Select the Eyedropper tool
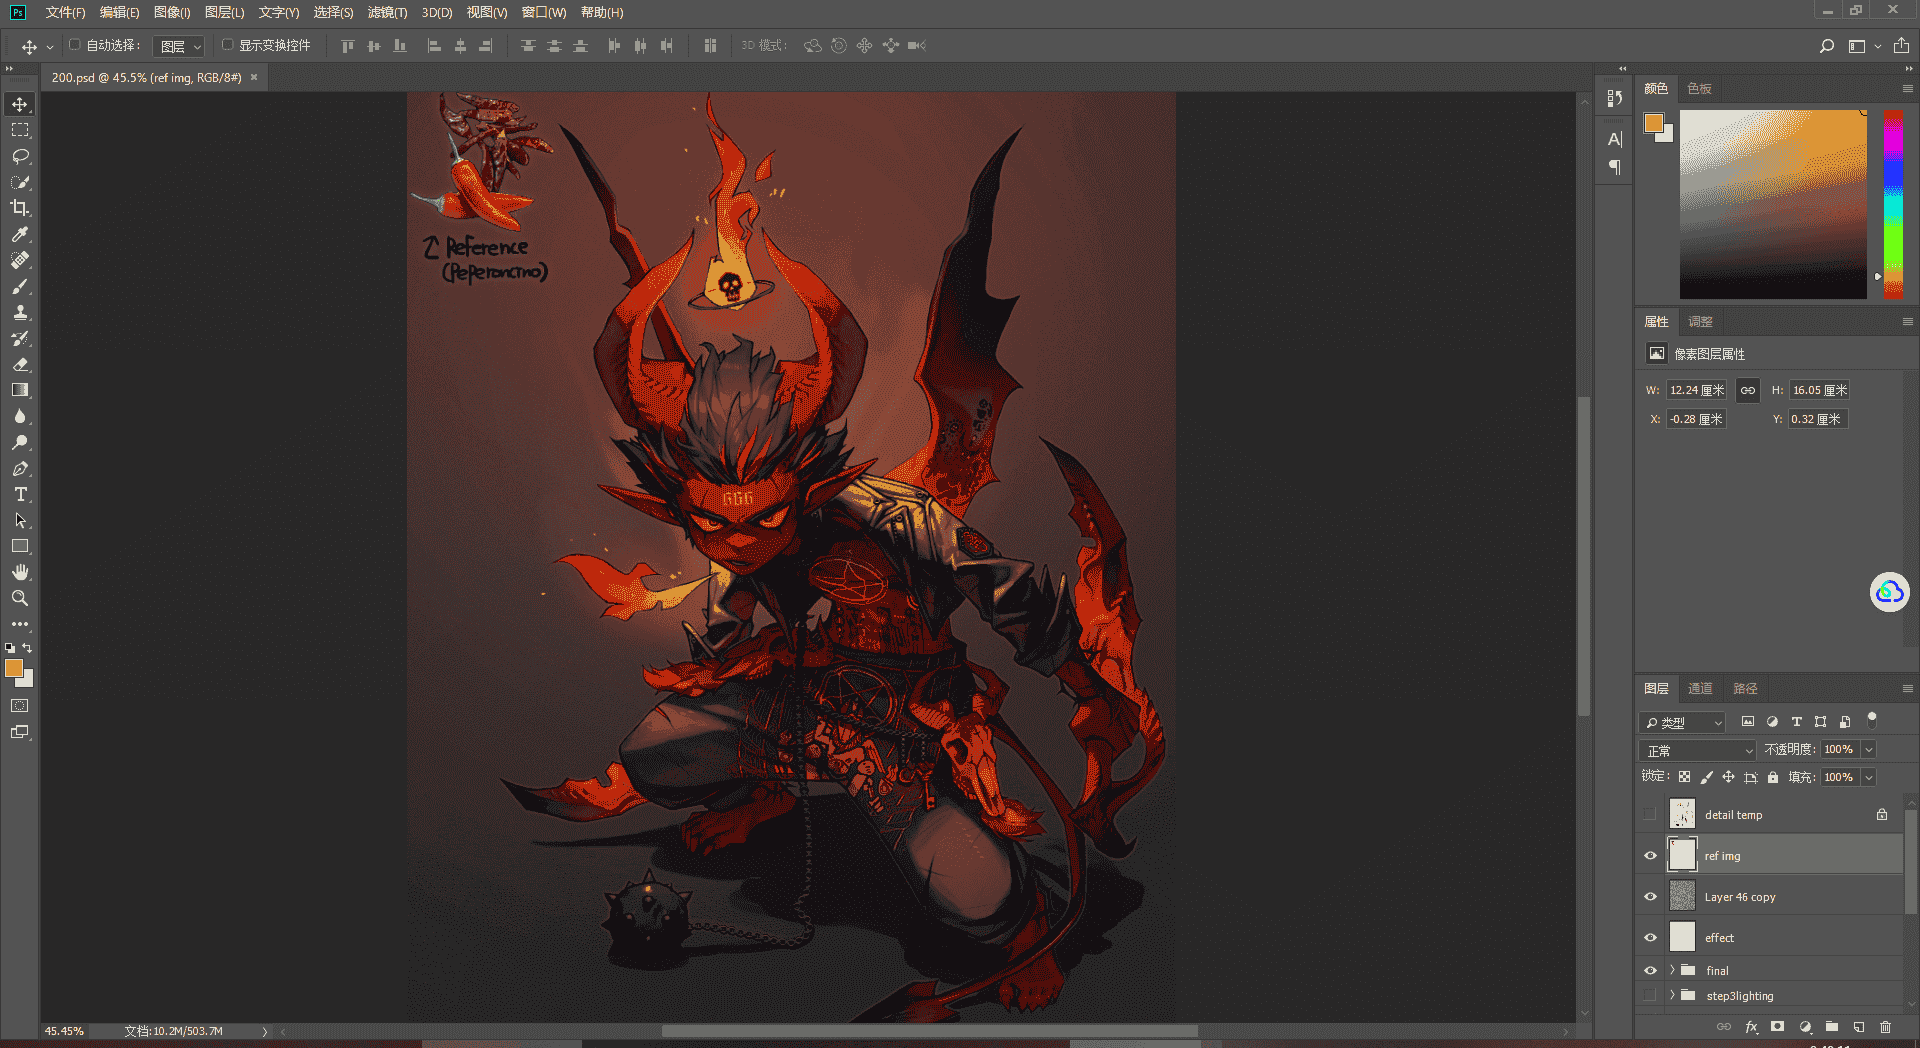The height and width of the screenshot is (1048, 1920). coord(20,234)
